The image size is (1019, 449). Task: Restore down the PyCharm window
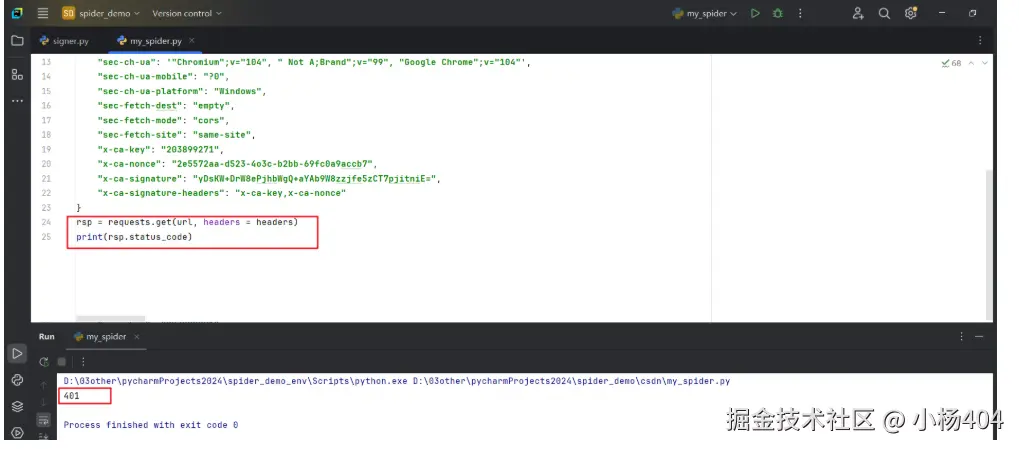coord(973,13)
